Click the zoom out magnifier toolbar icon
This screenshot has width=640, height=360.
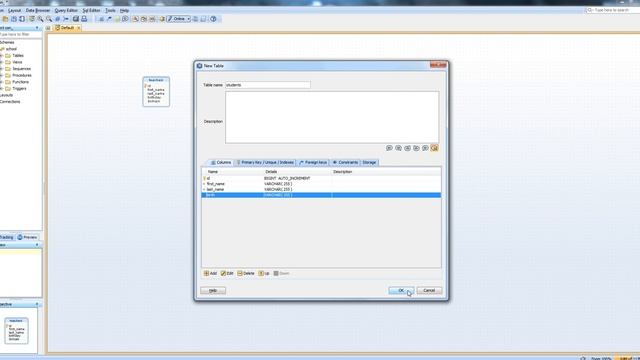[49, 19]
